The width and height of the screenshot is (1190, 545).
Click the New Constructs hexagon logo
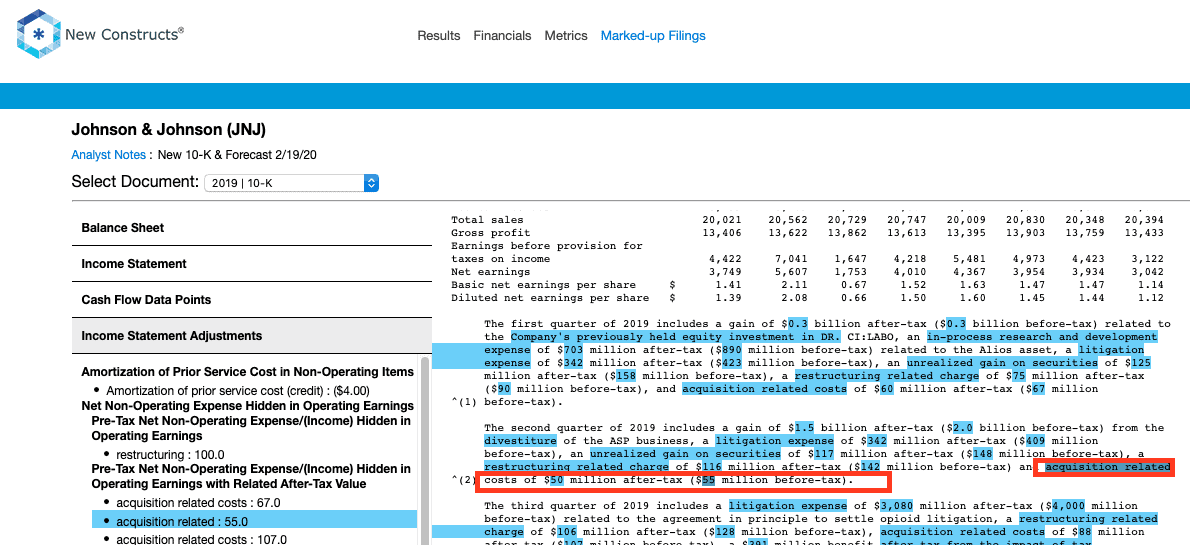(38, 34)
